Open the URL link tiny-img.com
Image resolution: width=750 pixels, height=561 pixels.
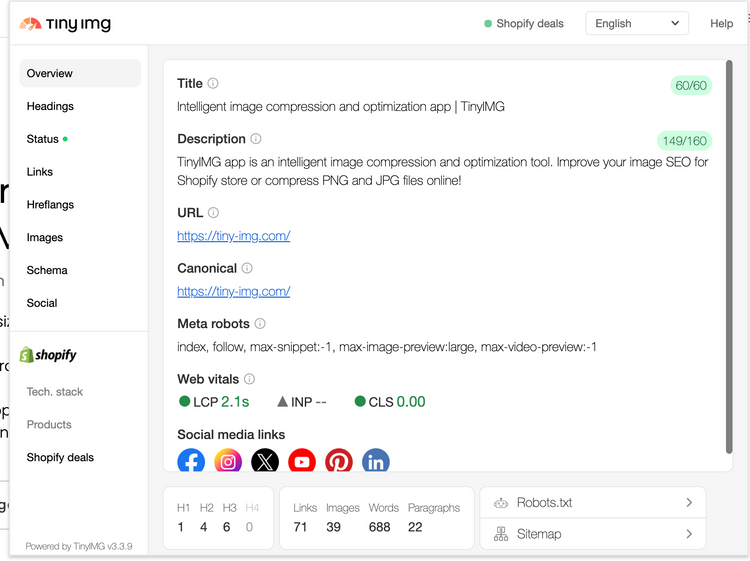tap(233, 236)
